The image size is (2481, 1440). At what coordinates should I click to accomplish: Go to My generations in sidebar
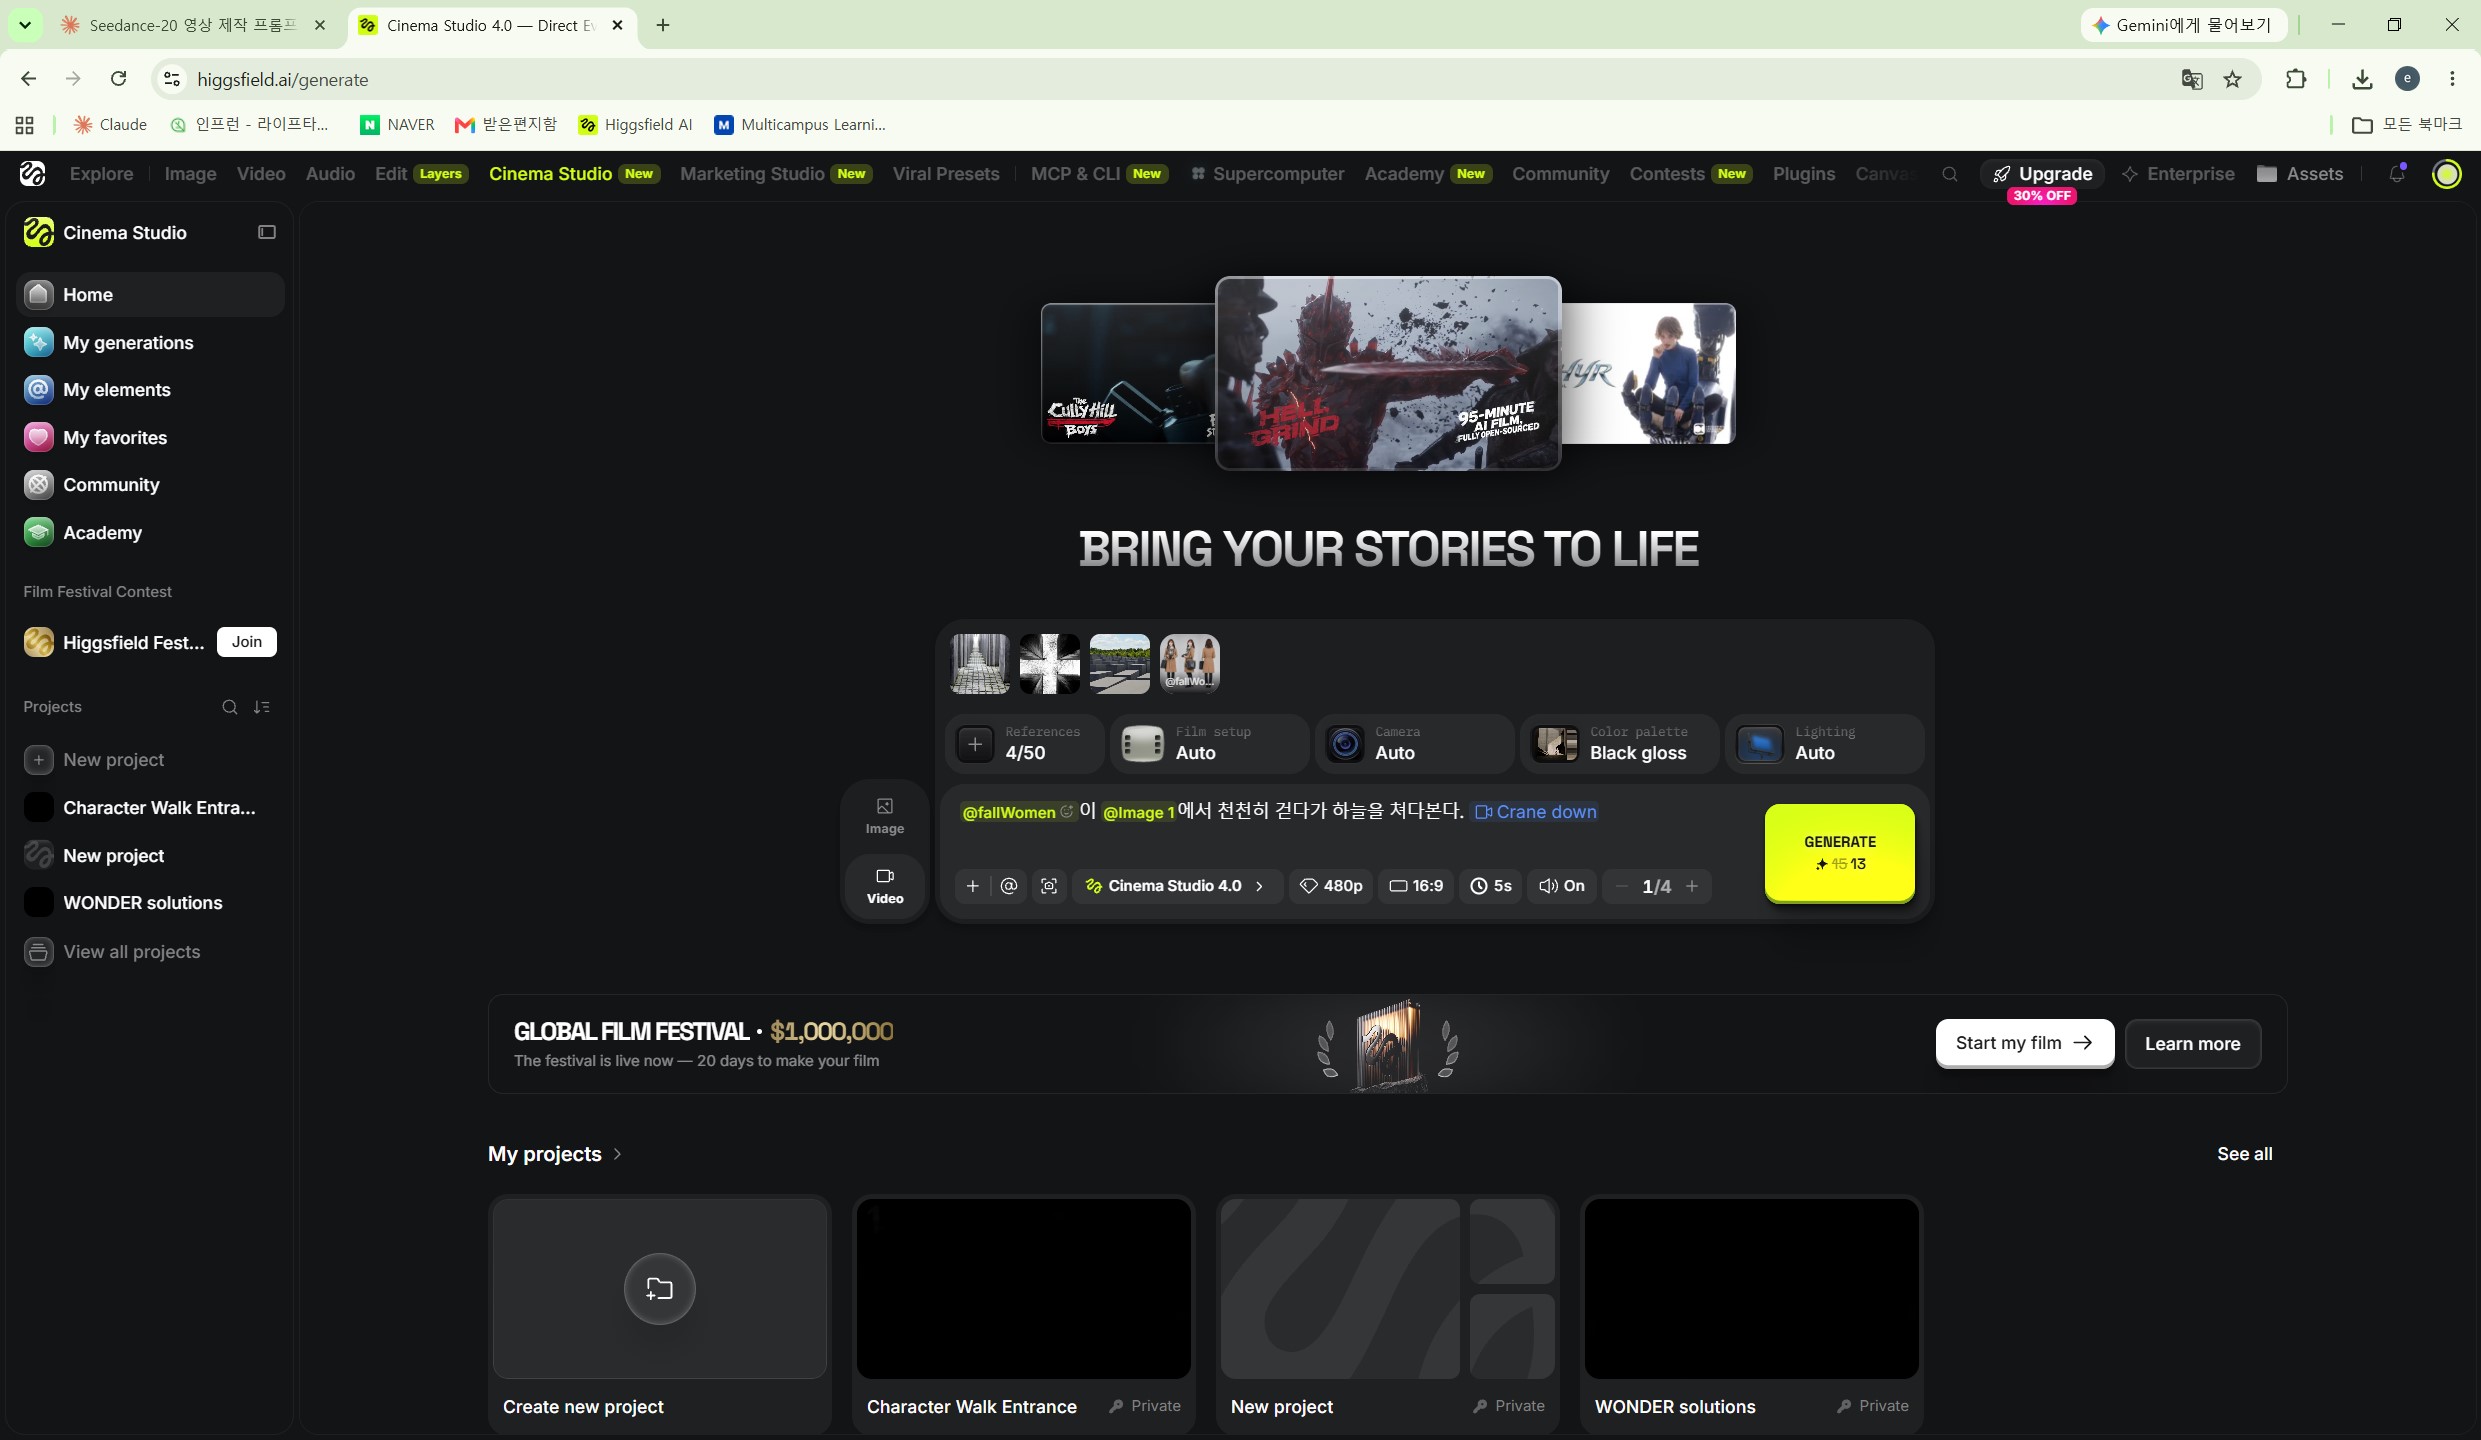[150, 342]
